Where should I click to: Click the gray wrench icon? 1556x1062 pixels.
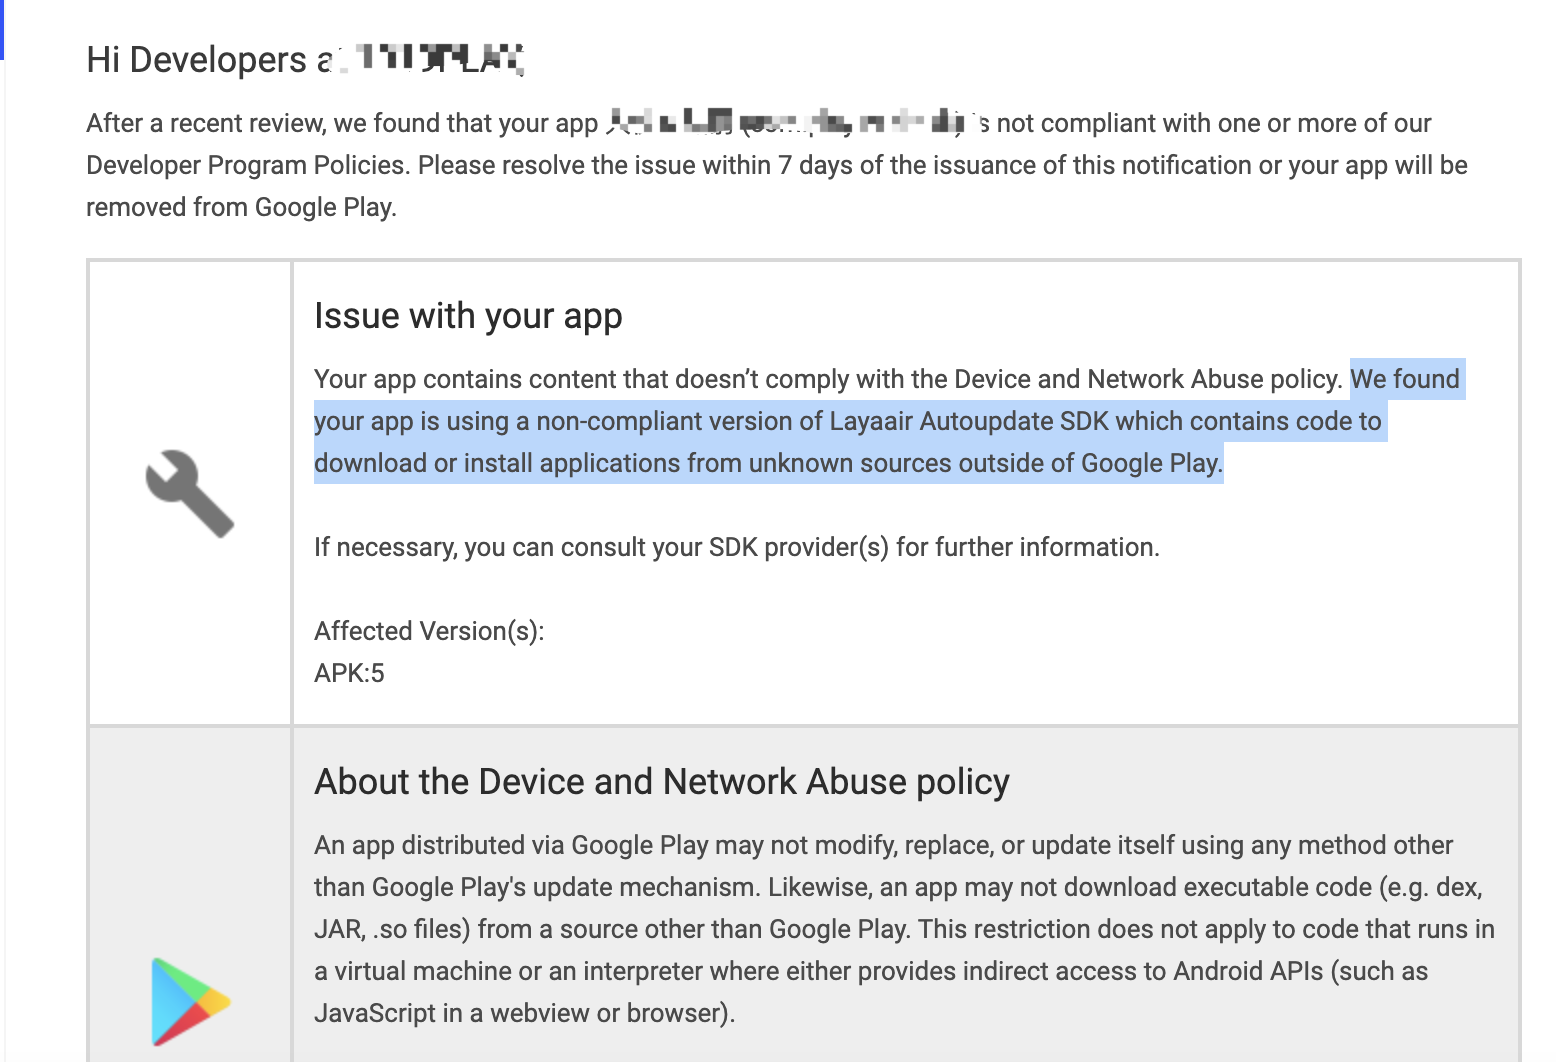pos(190,493)
